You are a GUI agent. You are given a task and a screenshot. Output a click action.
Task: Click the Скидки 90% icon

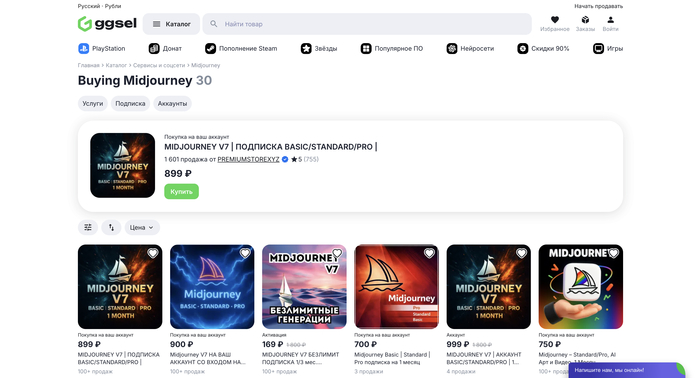point(523,49)
